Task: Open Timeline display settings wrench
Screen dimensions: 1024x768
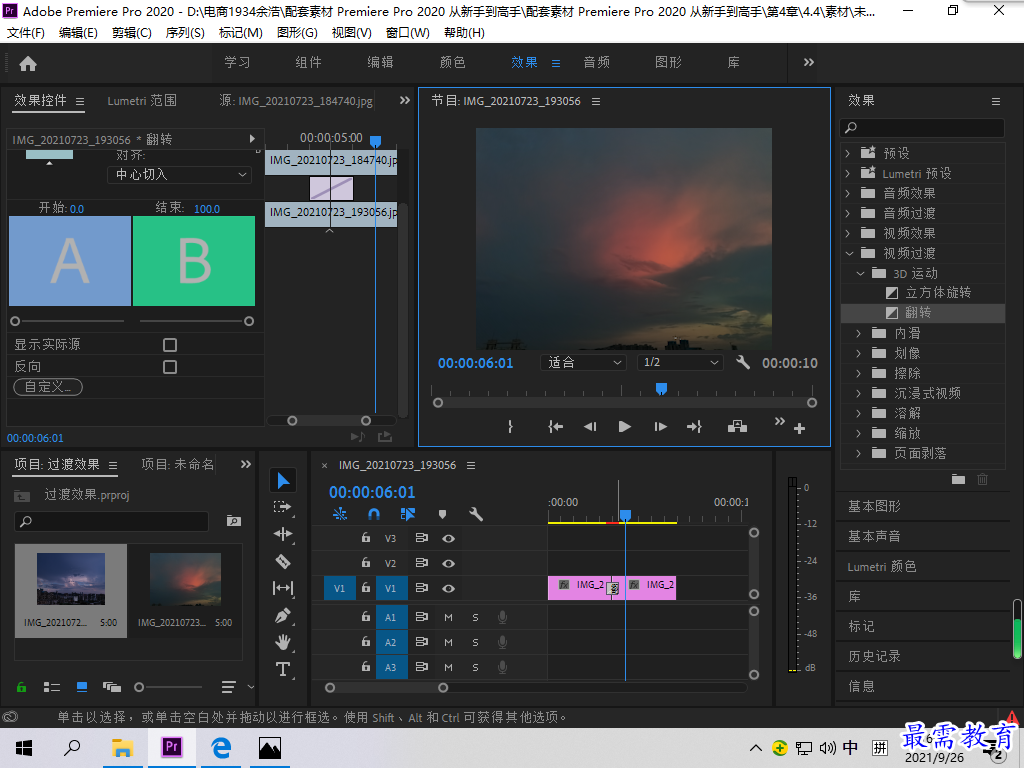Action: 476,515
